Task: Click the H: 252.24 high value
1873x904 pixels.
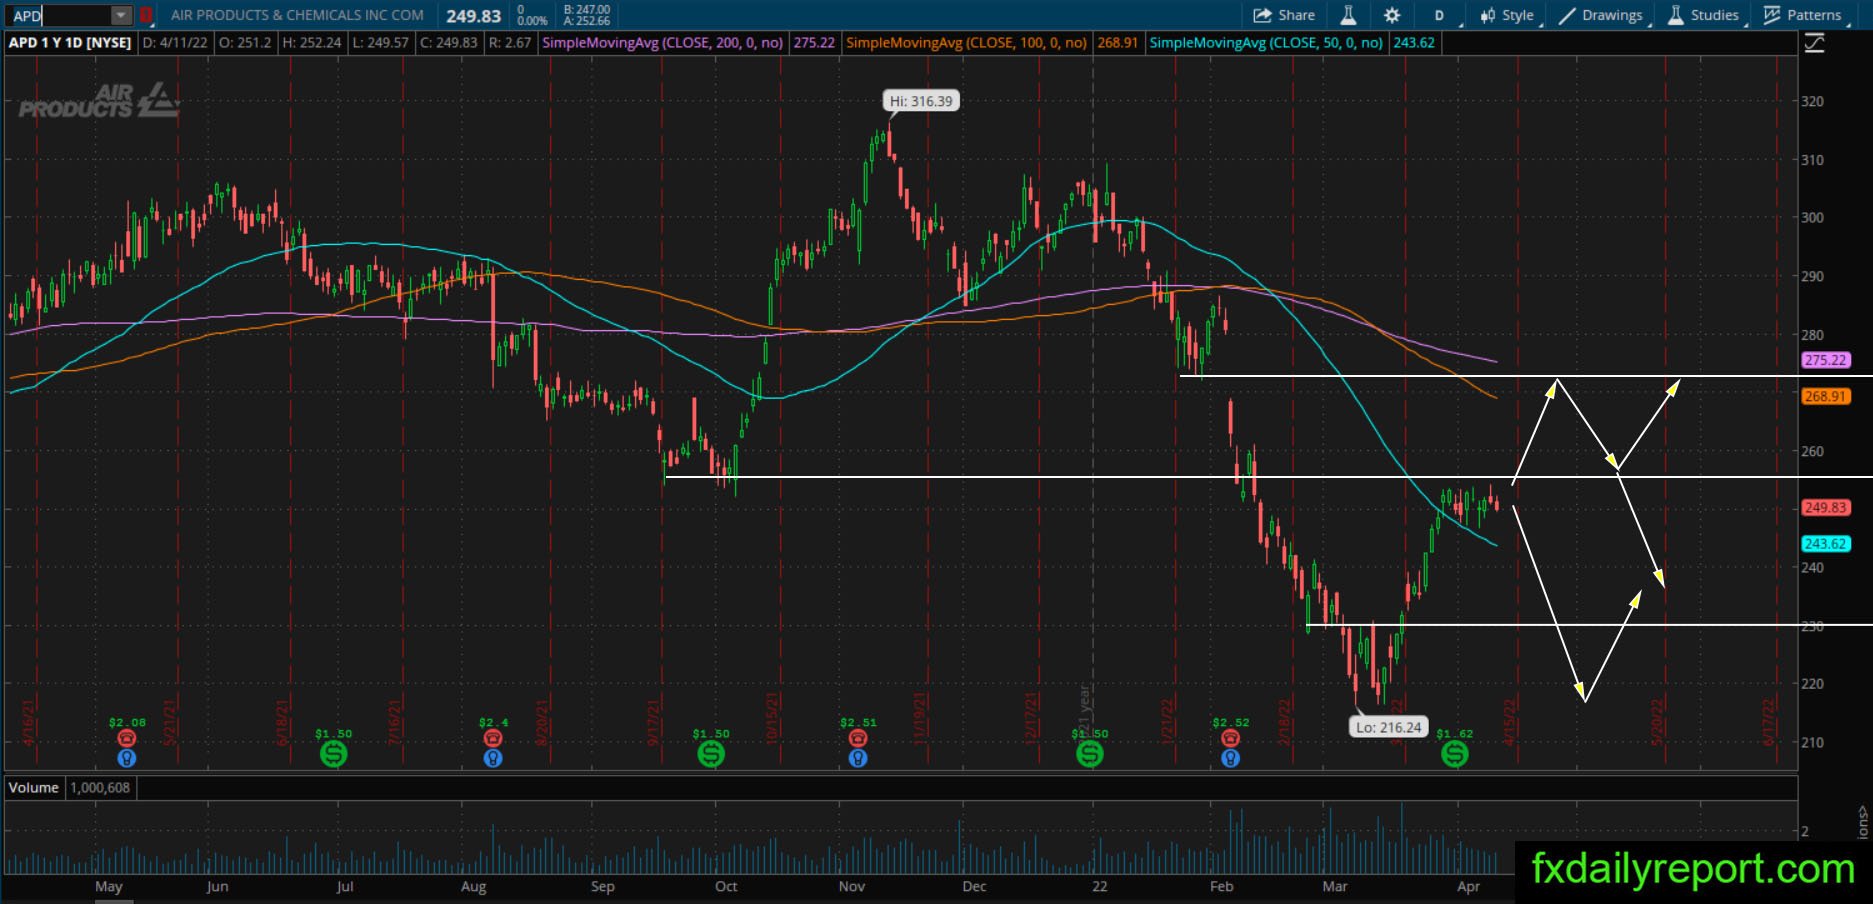Action: (312, 43)
